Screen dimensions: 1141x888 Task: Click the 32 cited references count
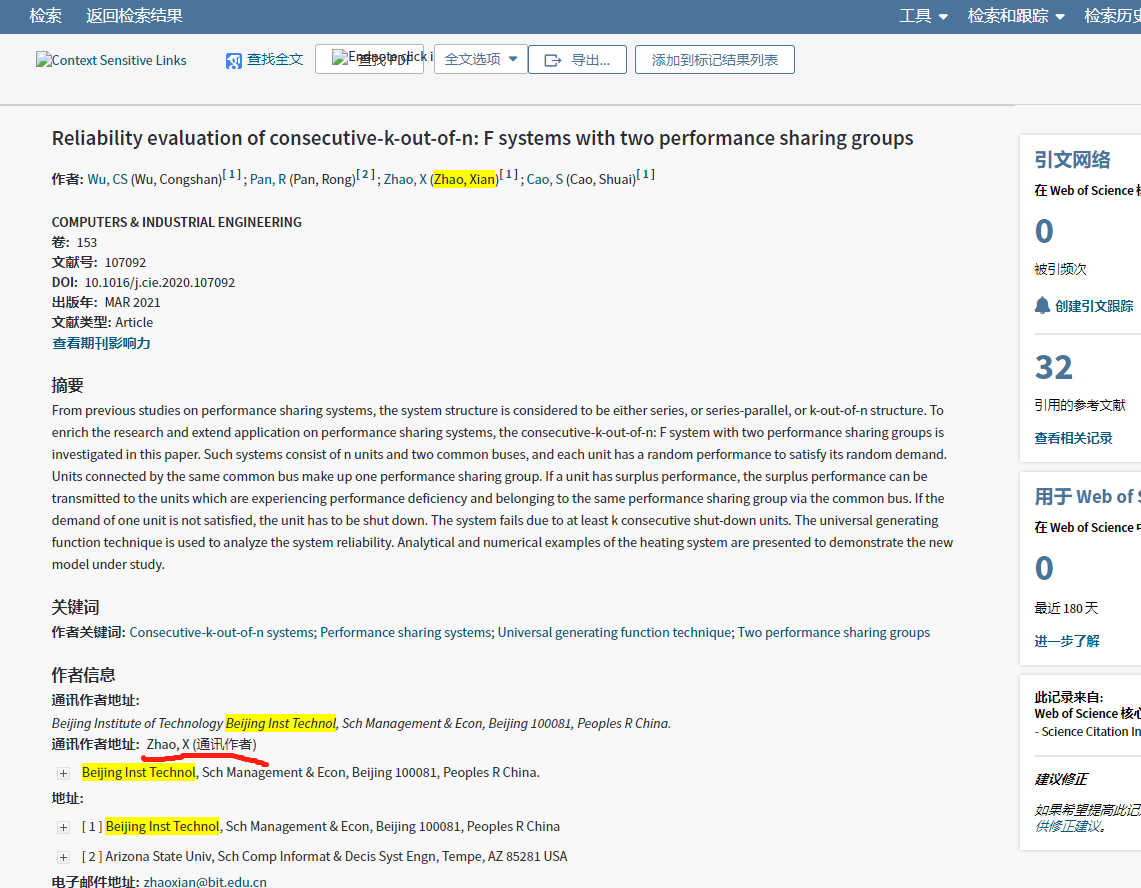tap(1053, 367)
